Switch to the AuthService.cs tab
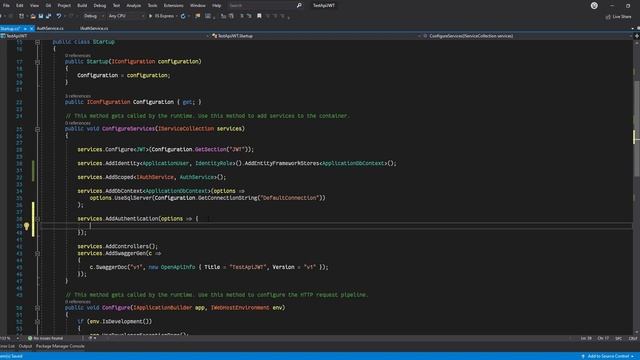Screen dimensions: 640x360 (50, 29)
